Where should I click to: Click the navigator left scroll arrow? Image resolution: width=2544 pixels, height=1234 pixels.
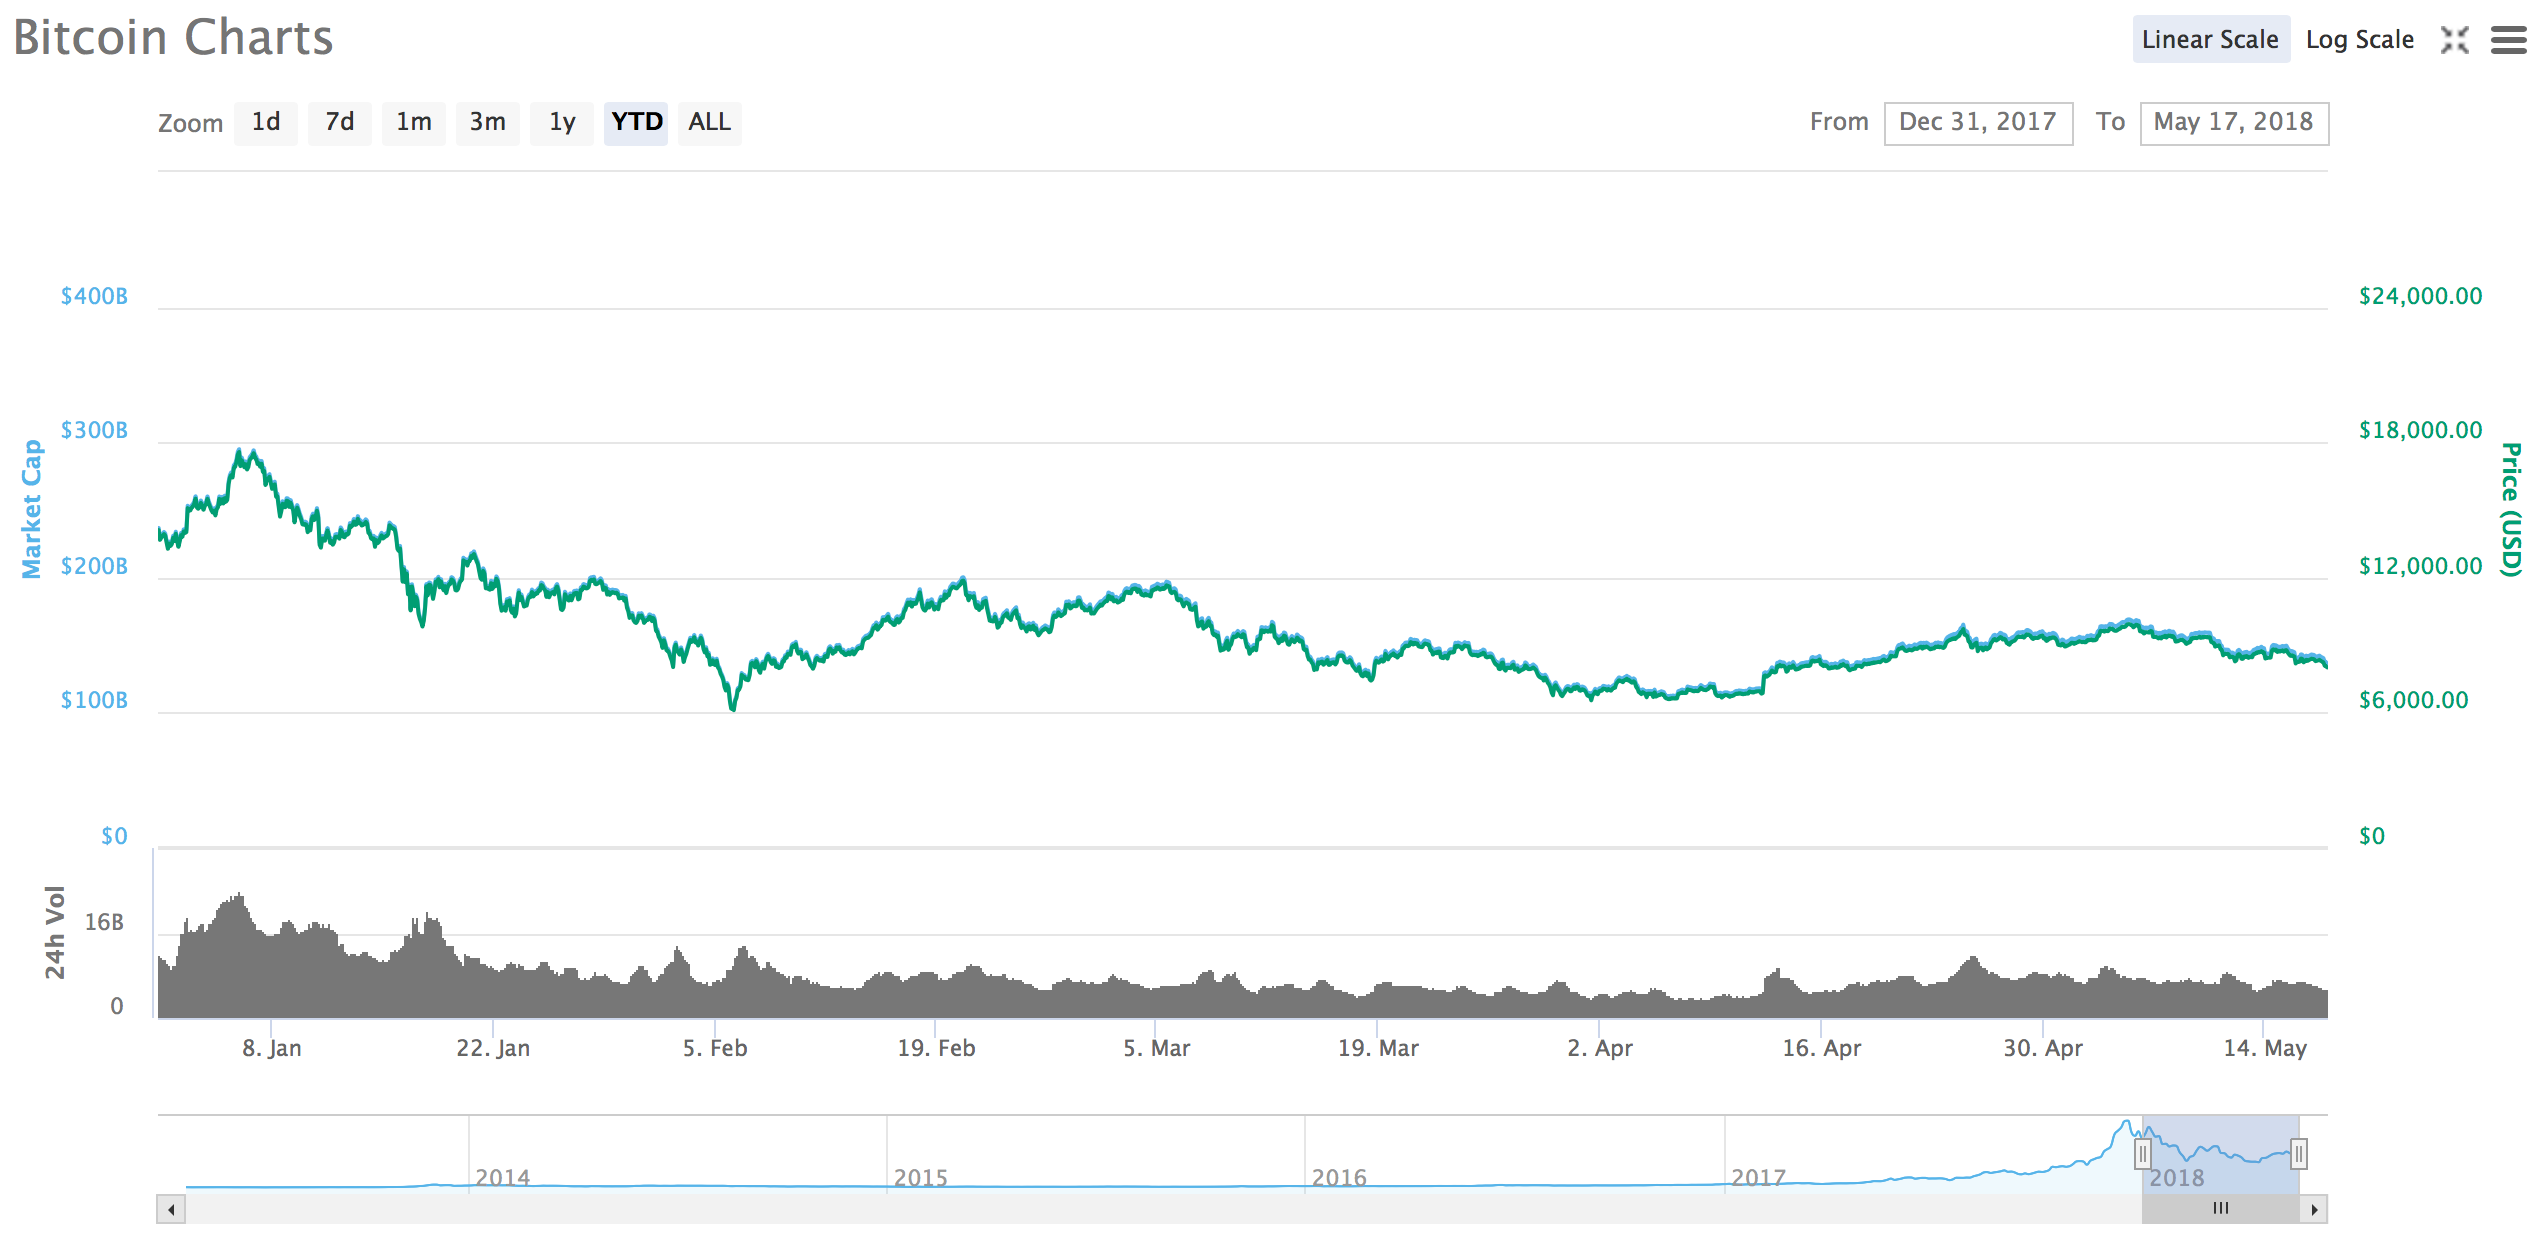coord(171,1209)
